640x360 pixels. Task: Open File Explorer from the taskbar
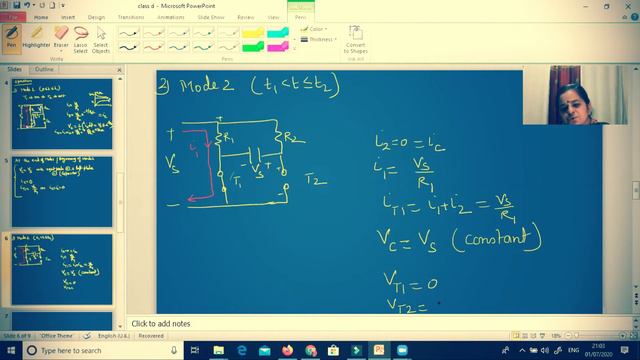click(218, 350)
